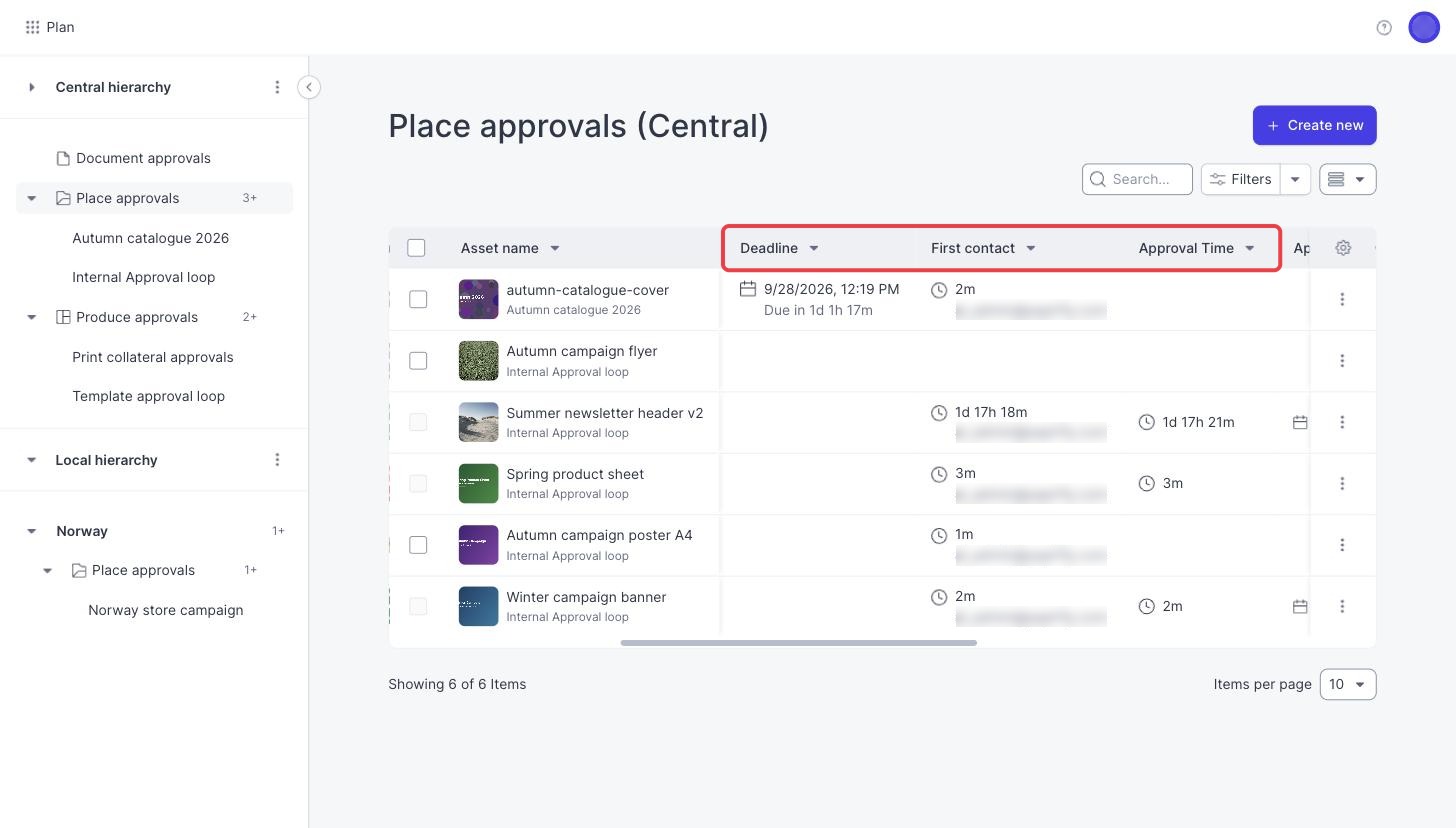The width and height of the screenshot is (1456, 828).
Task: Select Autumn campaign poster A4 checkbox
Action: pyautogui.click(x=418, y=545)
